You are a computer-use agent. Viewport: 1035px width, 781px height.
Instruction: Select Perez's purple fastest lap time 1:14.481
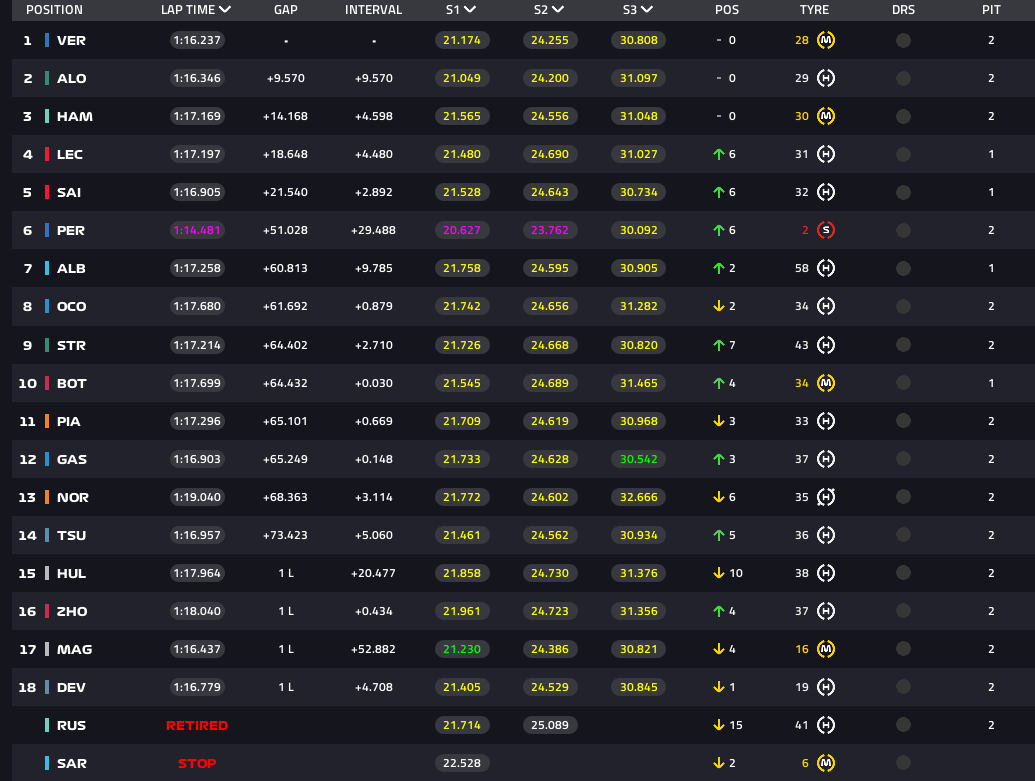[x=197, y=230]
